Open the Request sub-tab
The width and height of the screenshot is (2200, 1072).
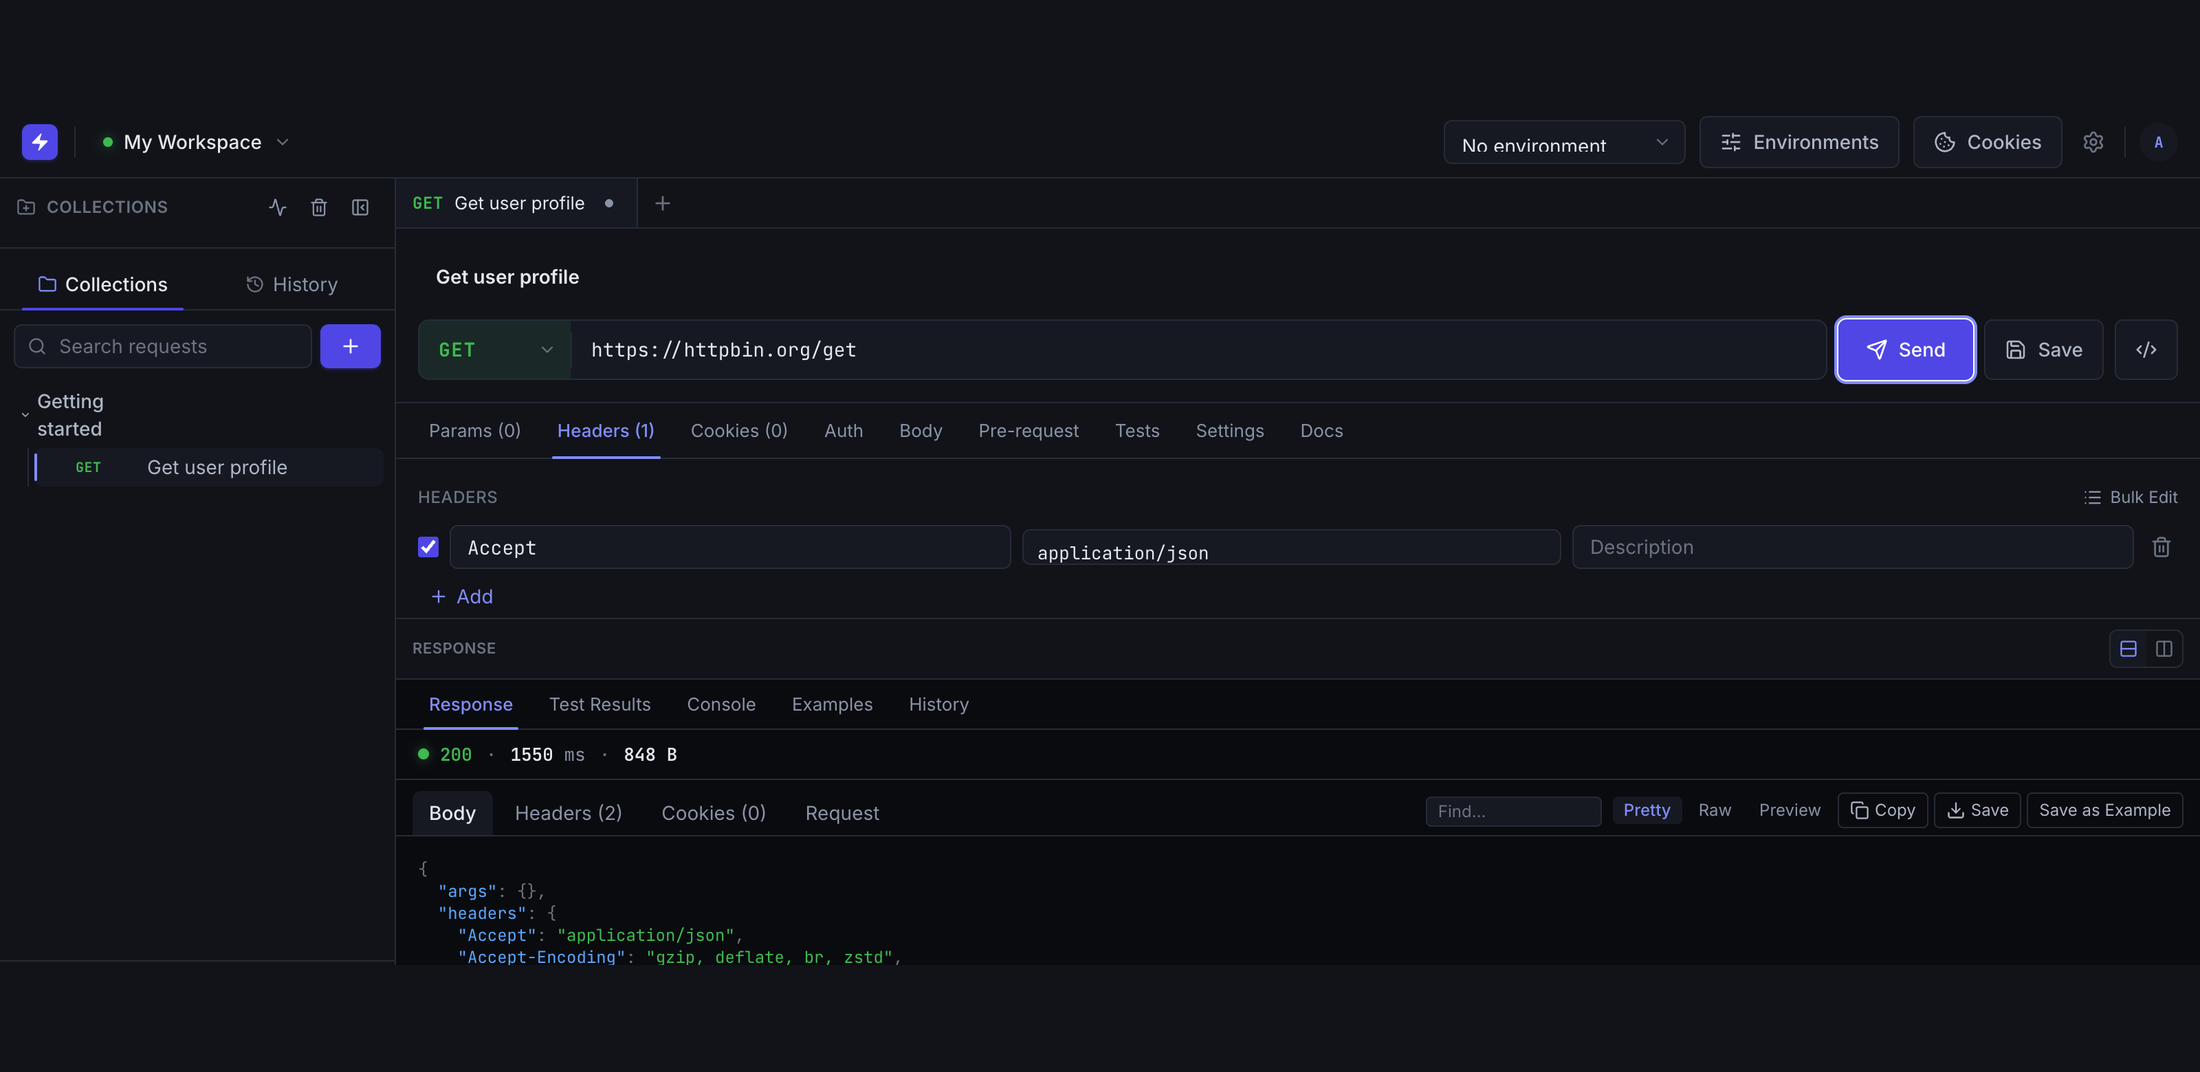click(x=842, y=813)
